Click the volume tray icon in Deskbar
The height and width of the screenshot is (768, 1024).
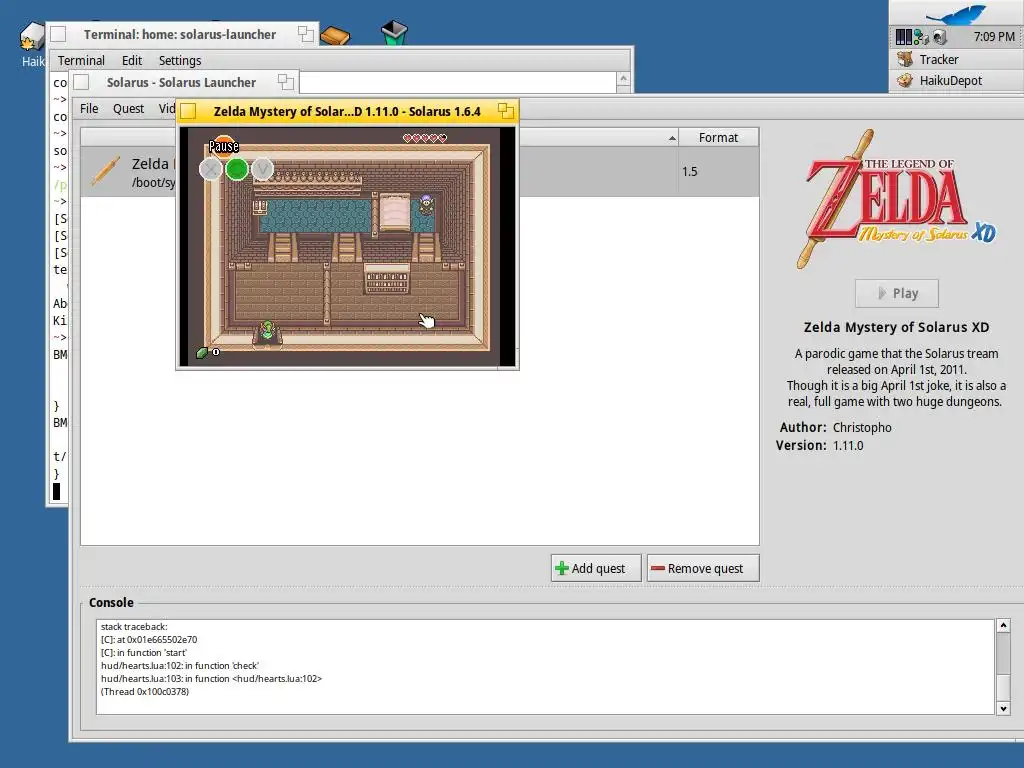pos(939,37)
